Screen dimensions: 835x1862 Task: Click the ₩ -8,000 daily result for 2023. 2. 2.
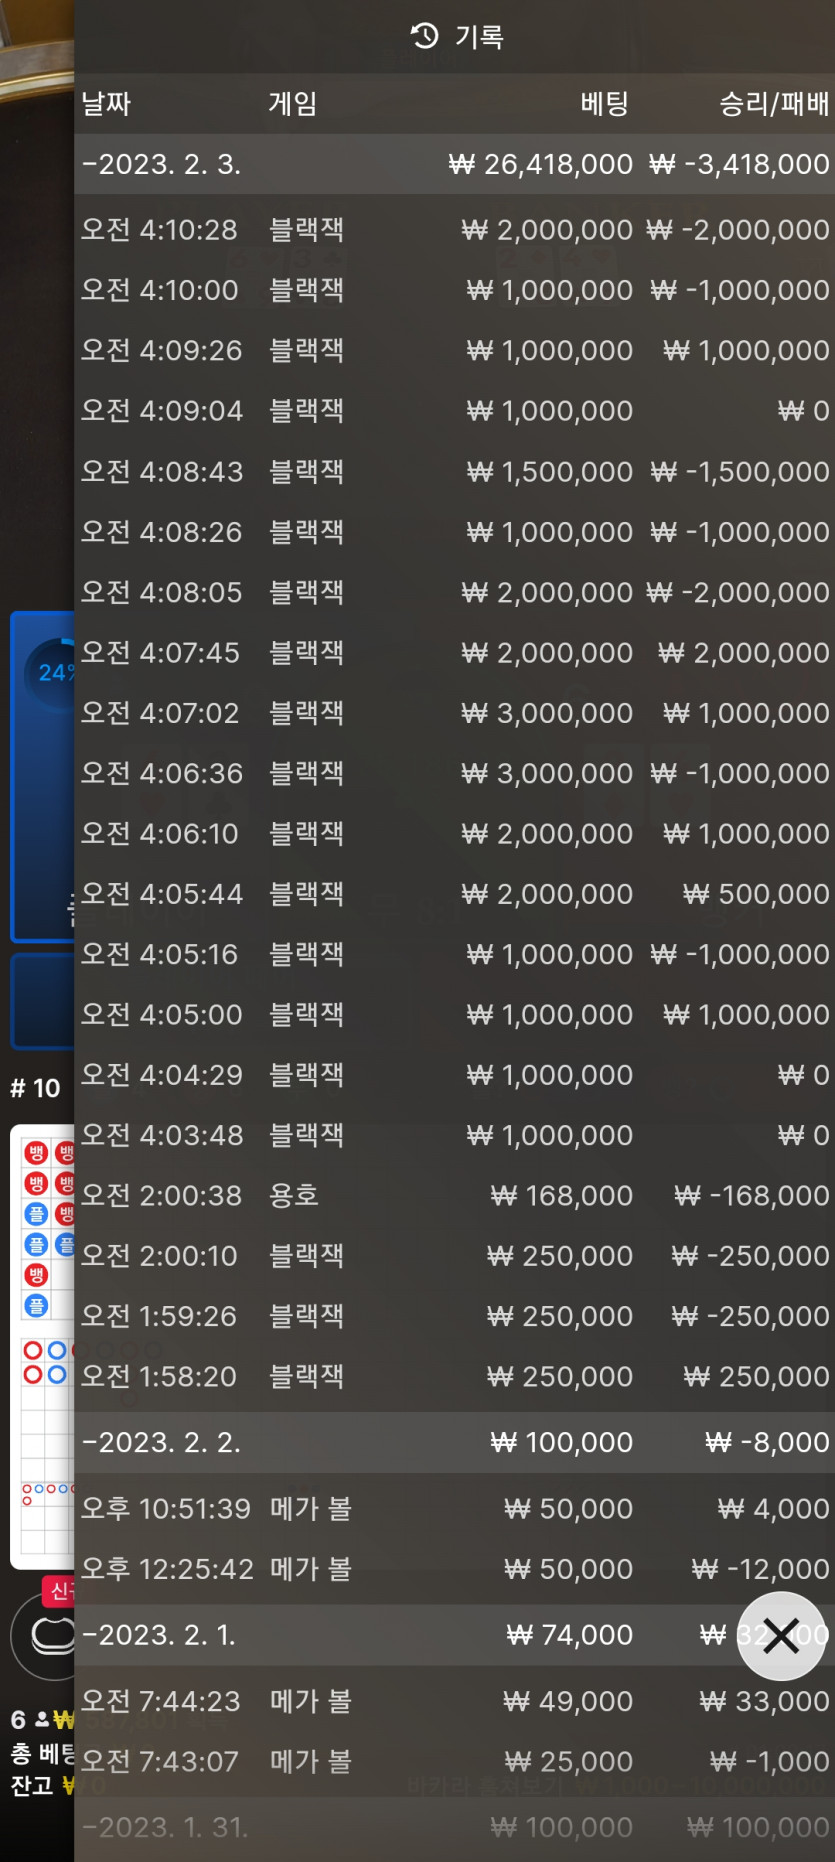pyautogui.click(x=768, y=1442)
